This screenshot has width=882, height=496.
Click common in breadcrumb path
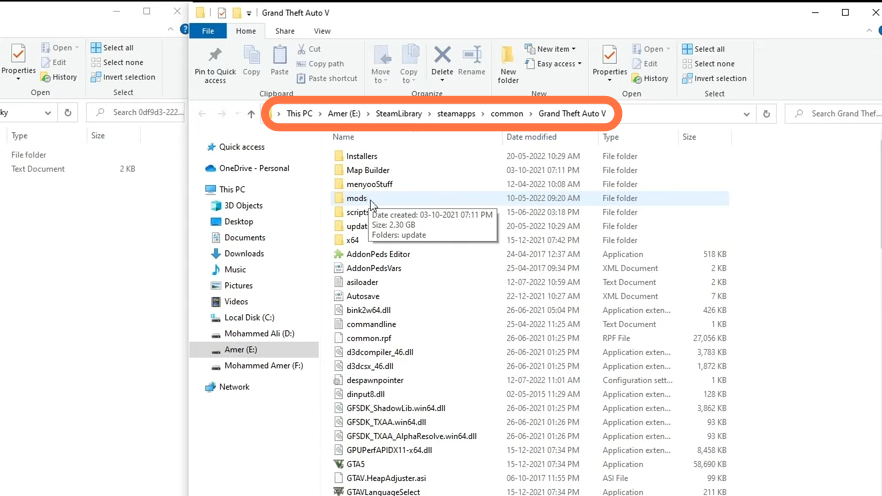(507, 114)
